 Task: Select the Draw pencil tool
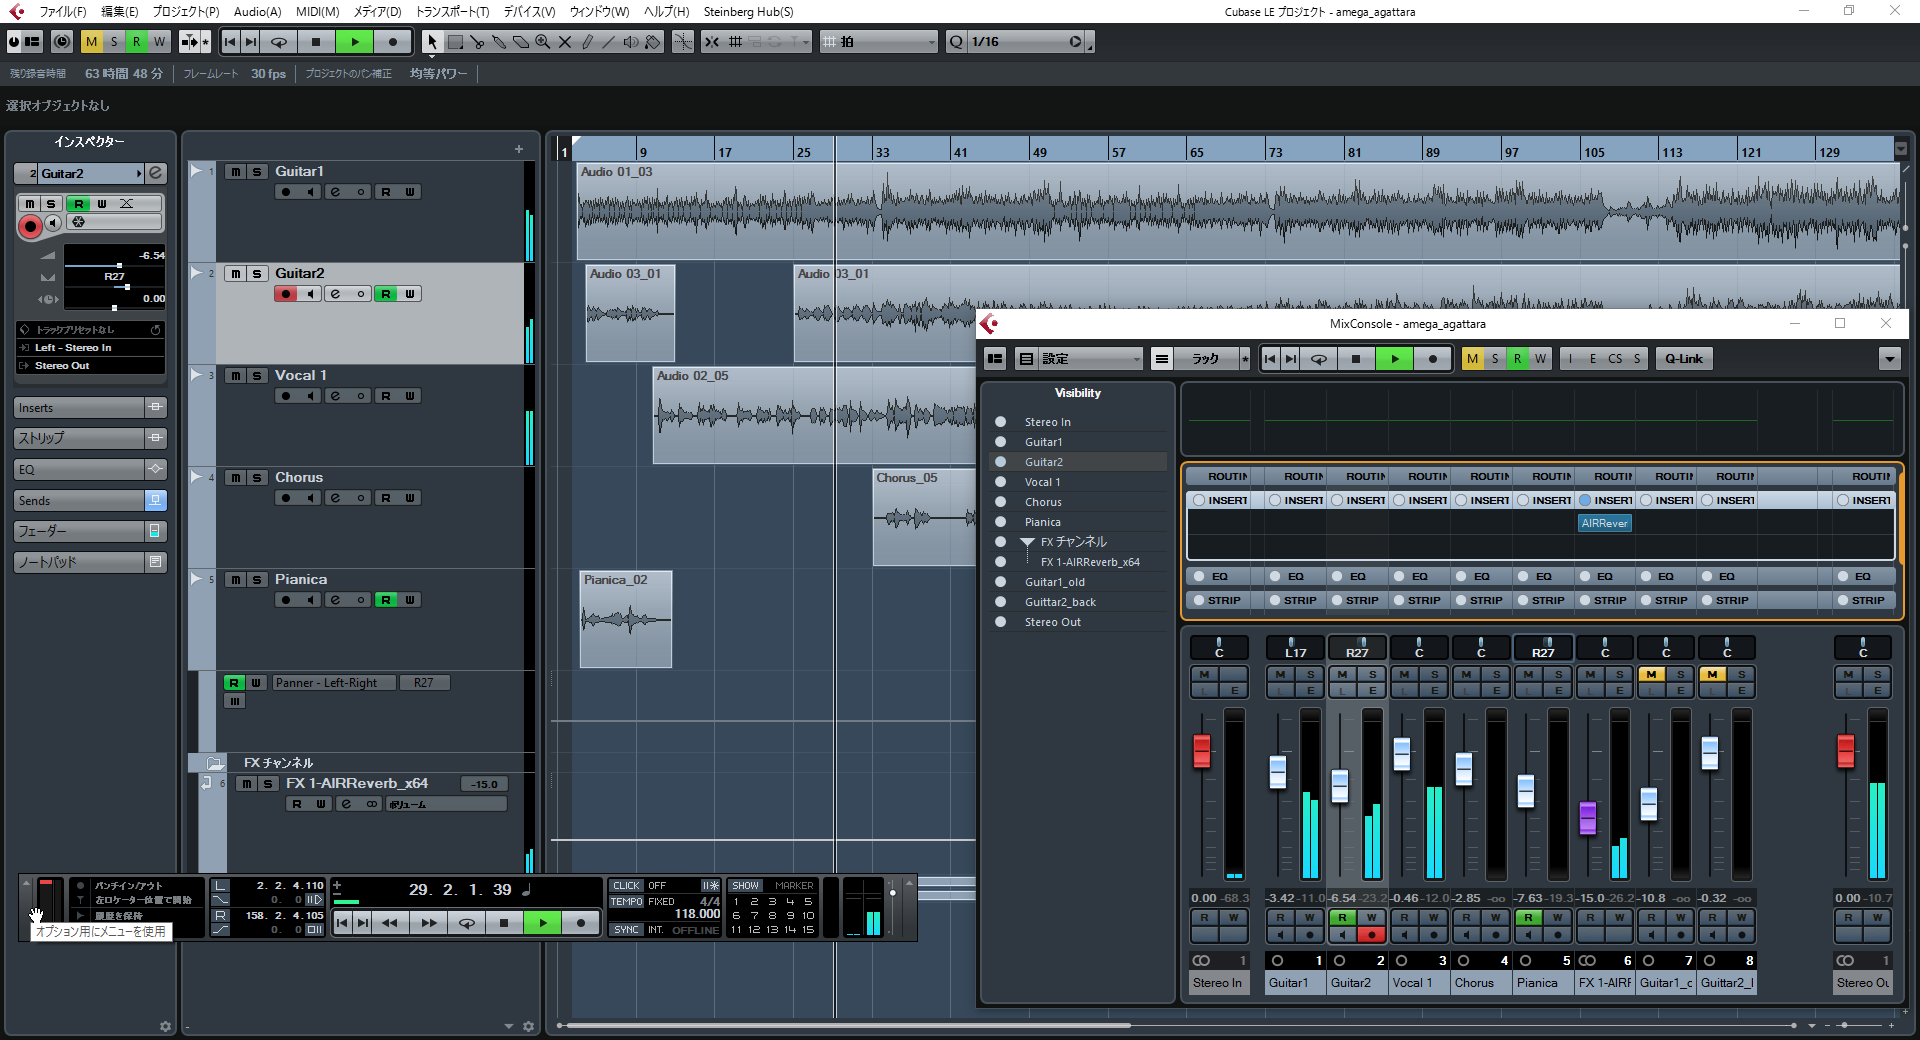[x=587, y=42]
